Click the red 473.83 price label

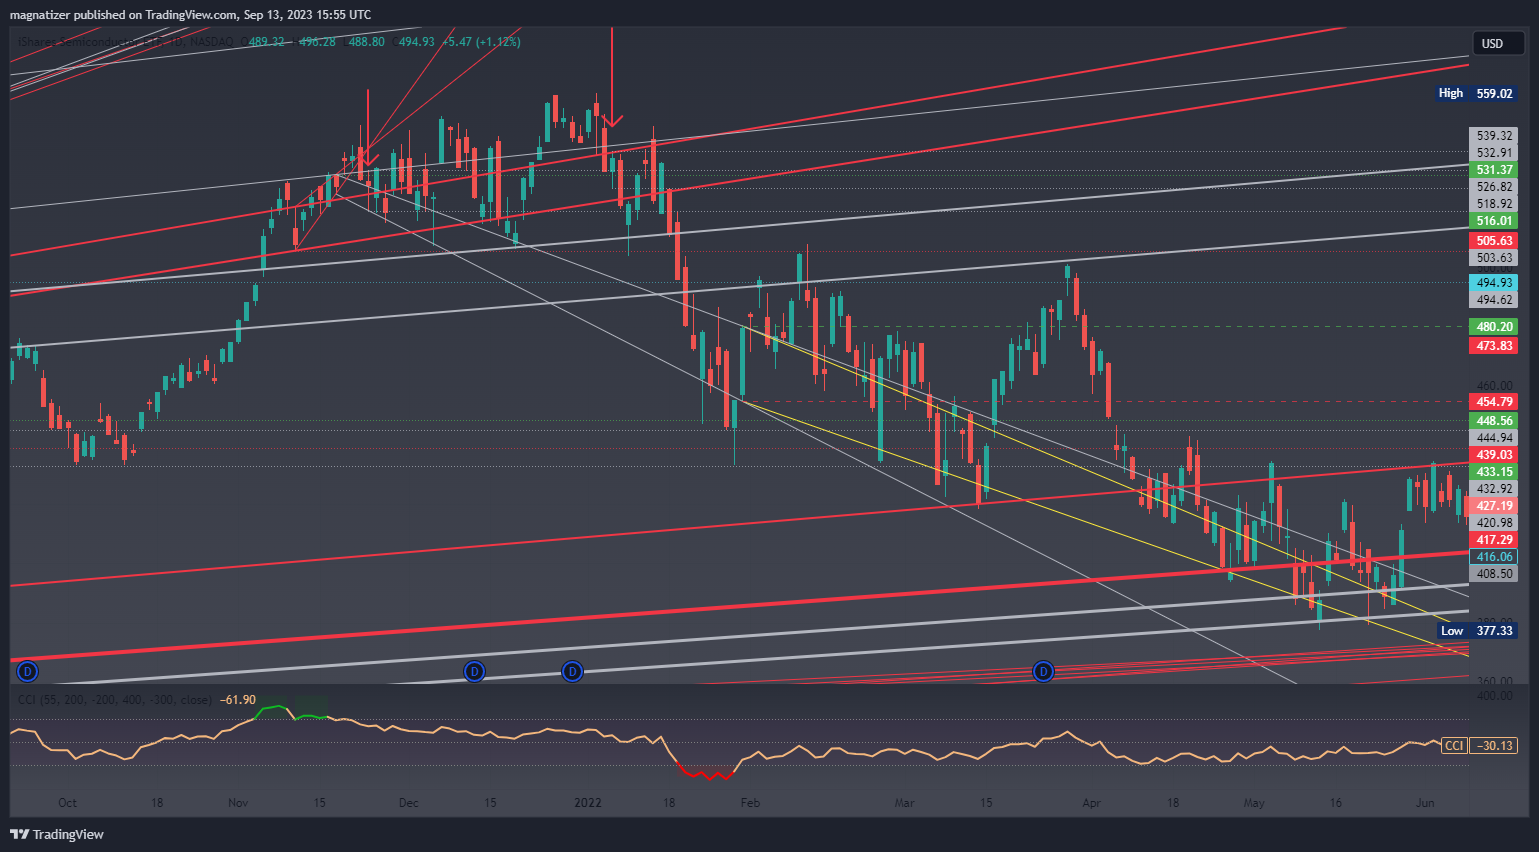click(1494, 346)
